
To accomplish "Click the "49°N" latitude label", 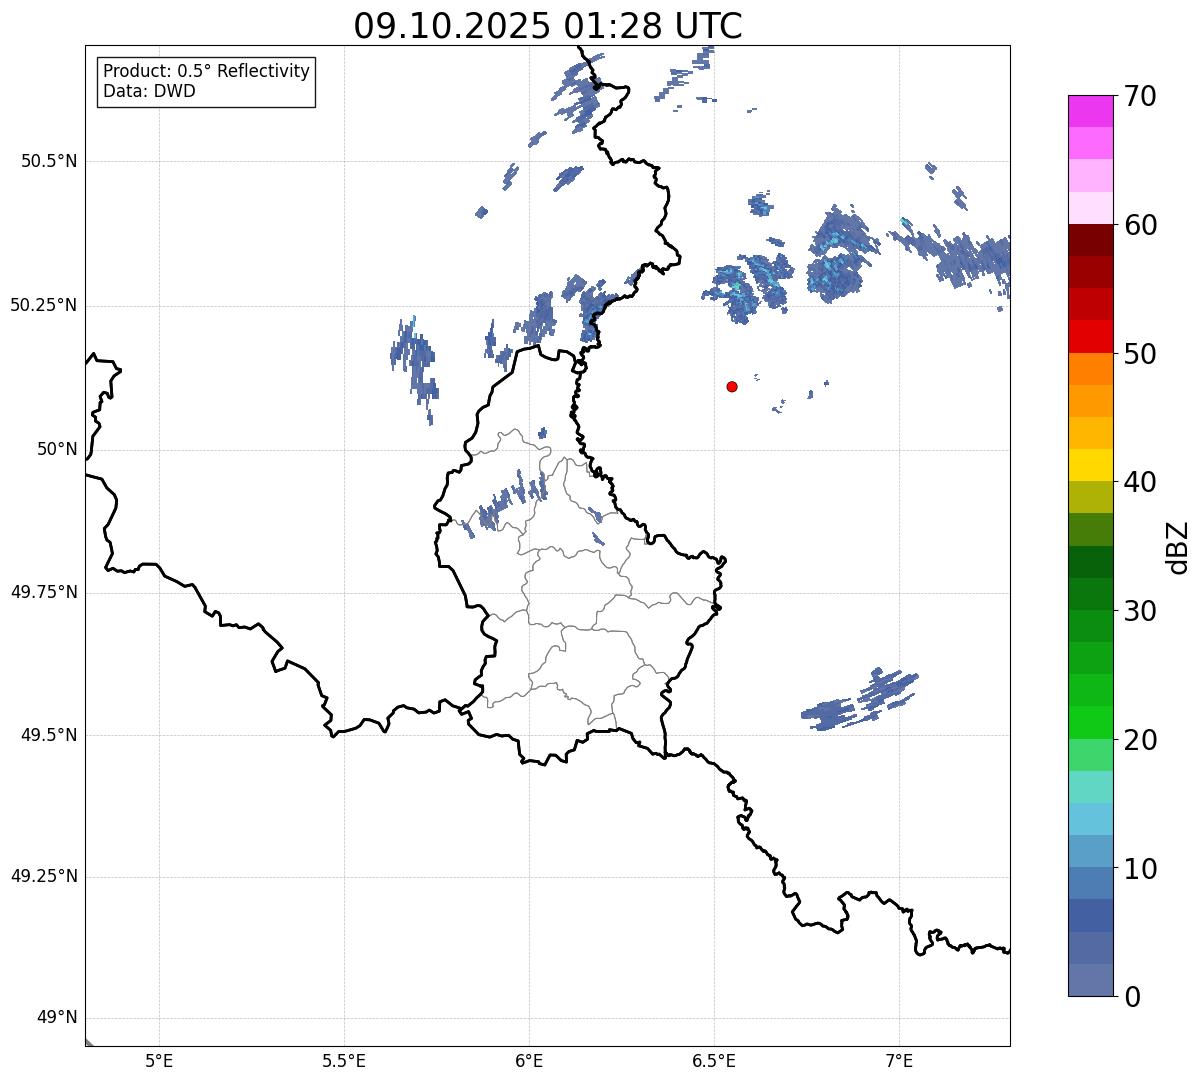I will pyautogui.click(x=57, y=1018).
